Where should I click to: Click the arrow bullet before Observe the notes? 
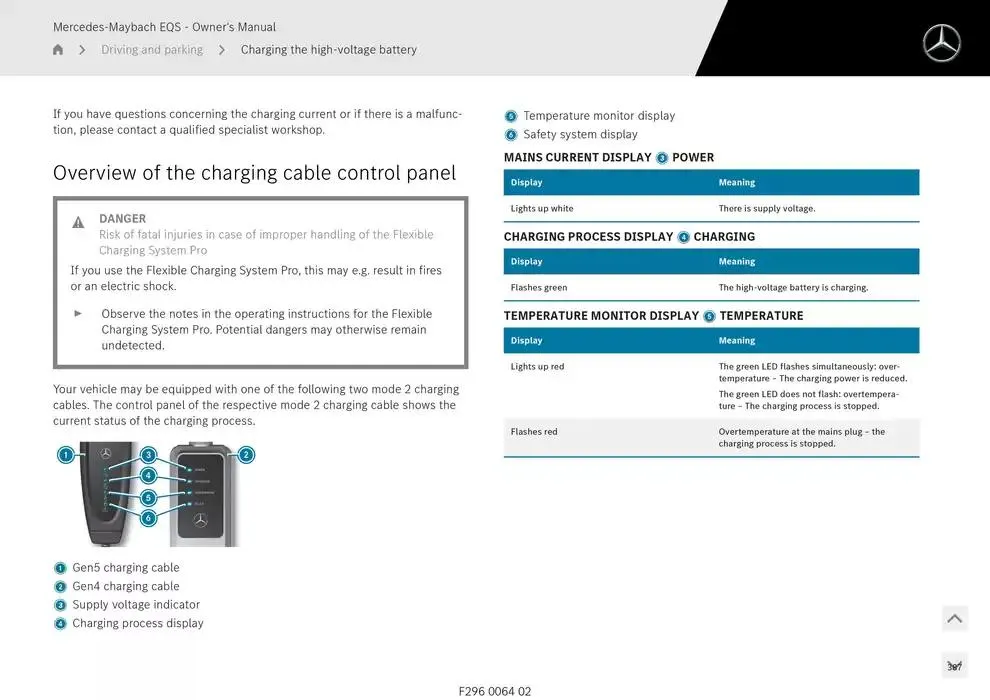coord(78,313)
